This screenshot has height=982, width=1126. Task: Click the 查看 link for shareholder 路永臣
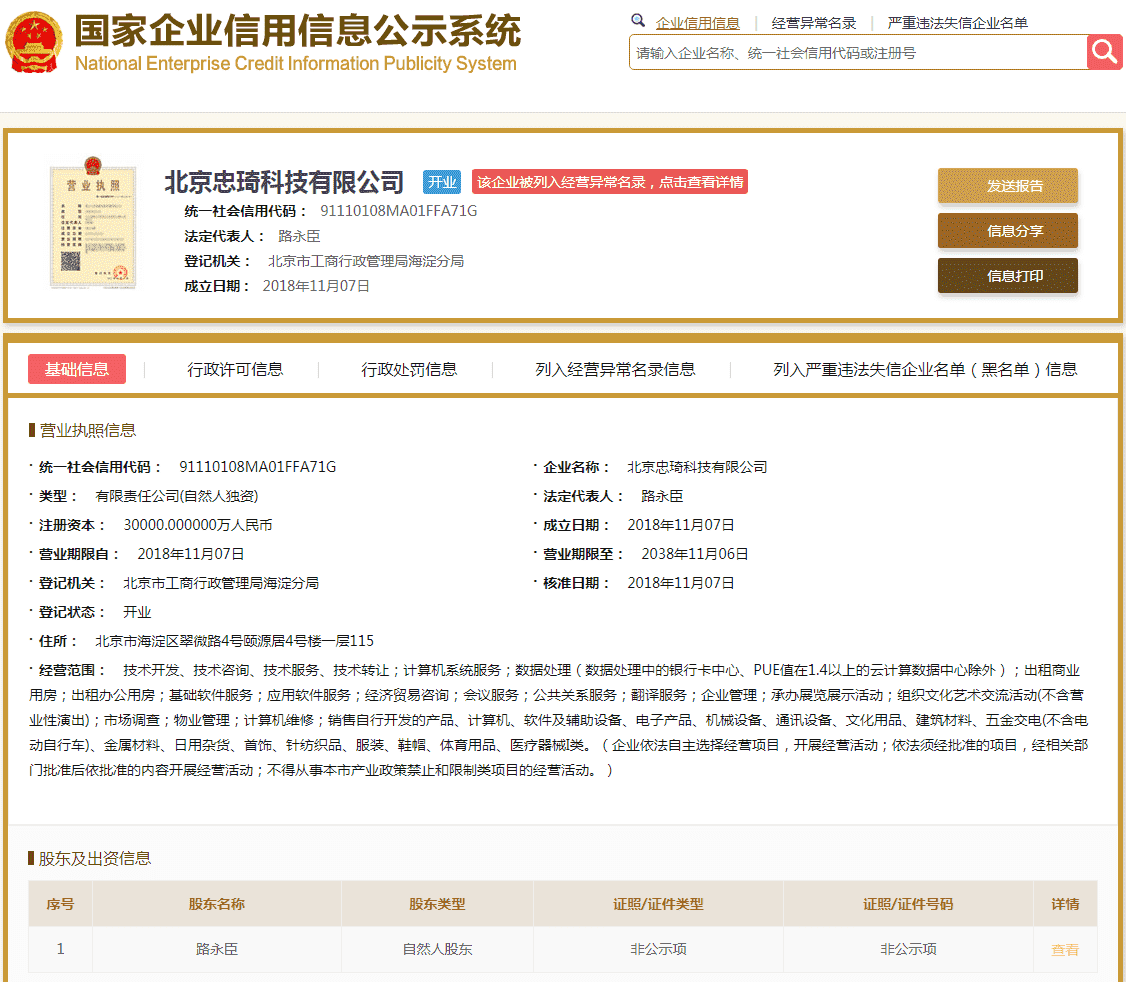click(x=1065, y=950)
